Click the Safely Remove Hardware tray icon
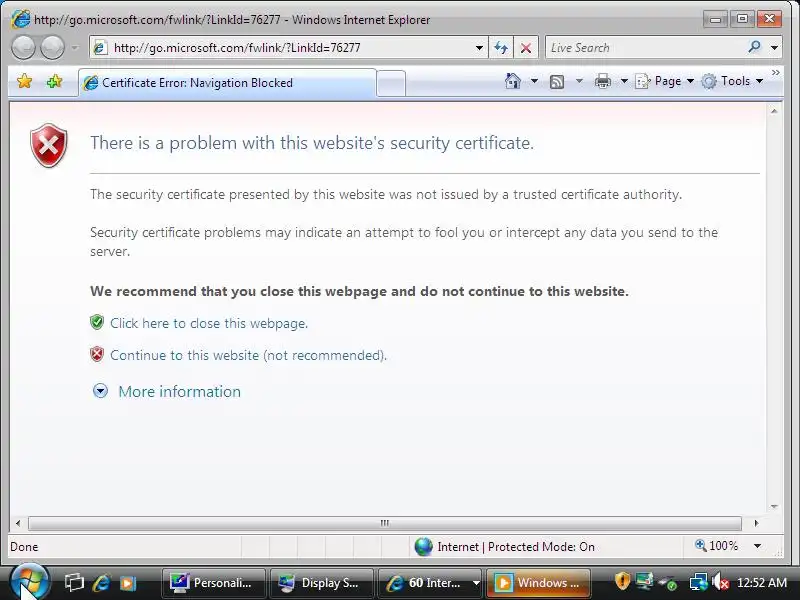 coord(668,582)
